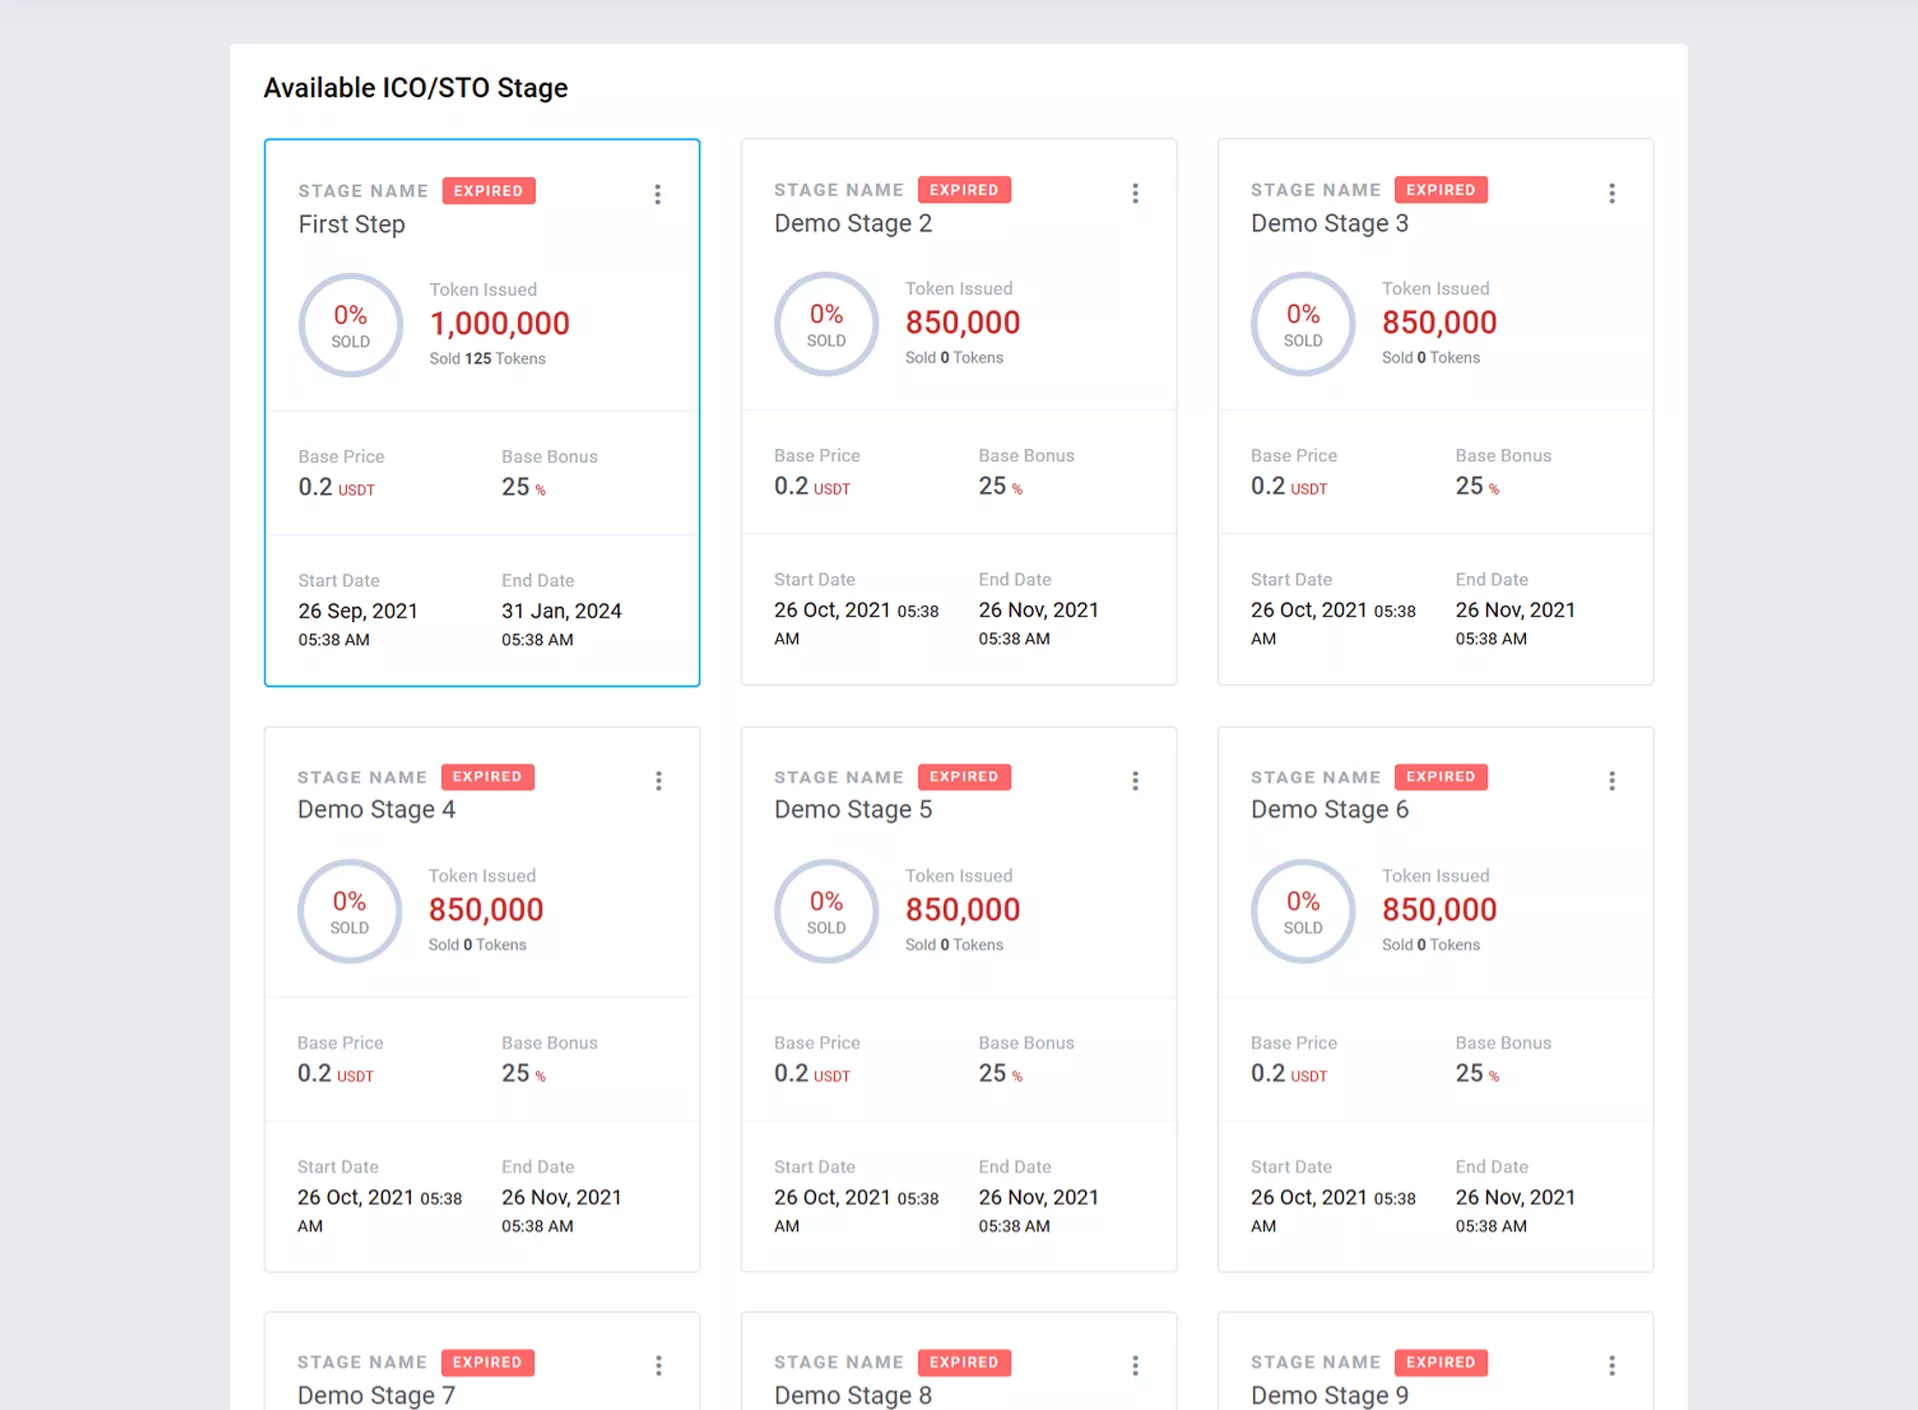
Task: Open the Demo Stage 9 three-dot menu
Action: (1611, 1365)
